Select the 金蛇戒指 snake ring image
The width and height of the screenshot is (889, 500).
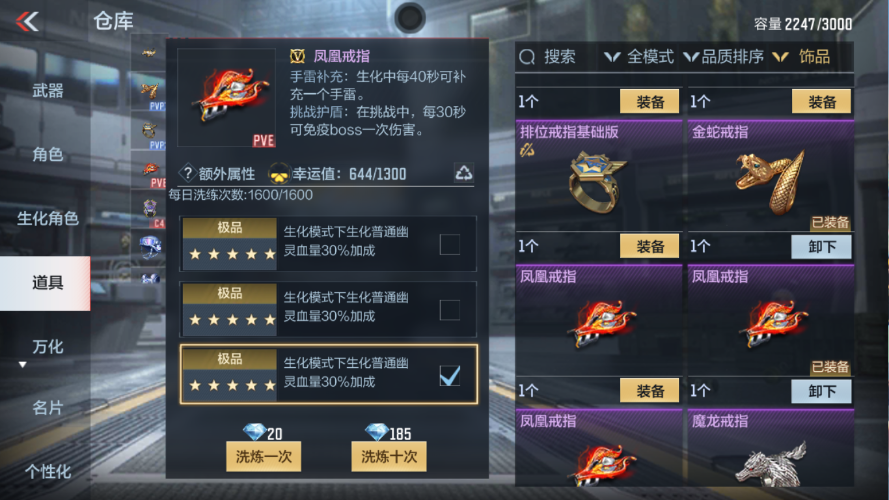[770, 181]
